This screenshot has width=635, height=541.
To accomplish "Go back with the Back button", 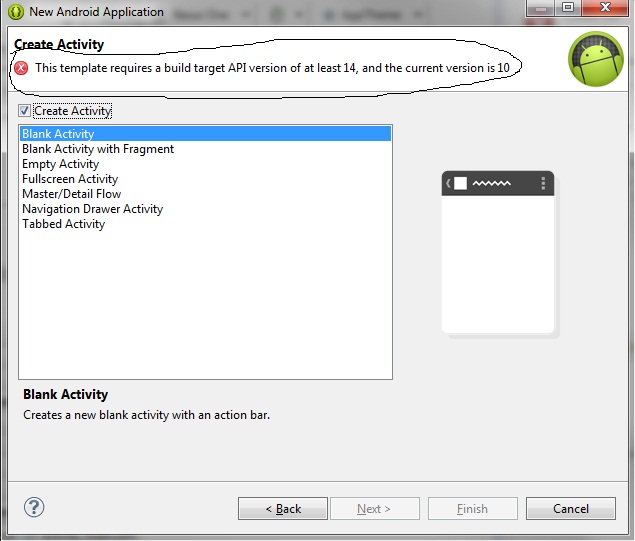I will point(283,509).
